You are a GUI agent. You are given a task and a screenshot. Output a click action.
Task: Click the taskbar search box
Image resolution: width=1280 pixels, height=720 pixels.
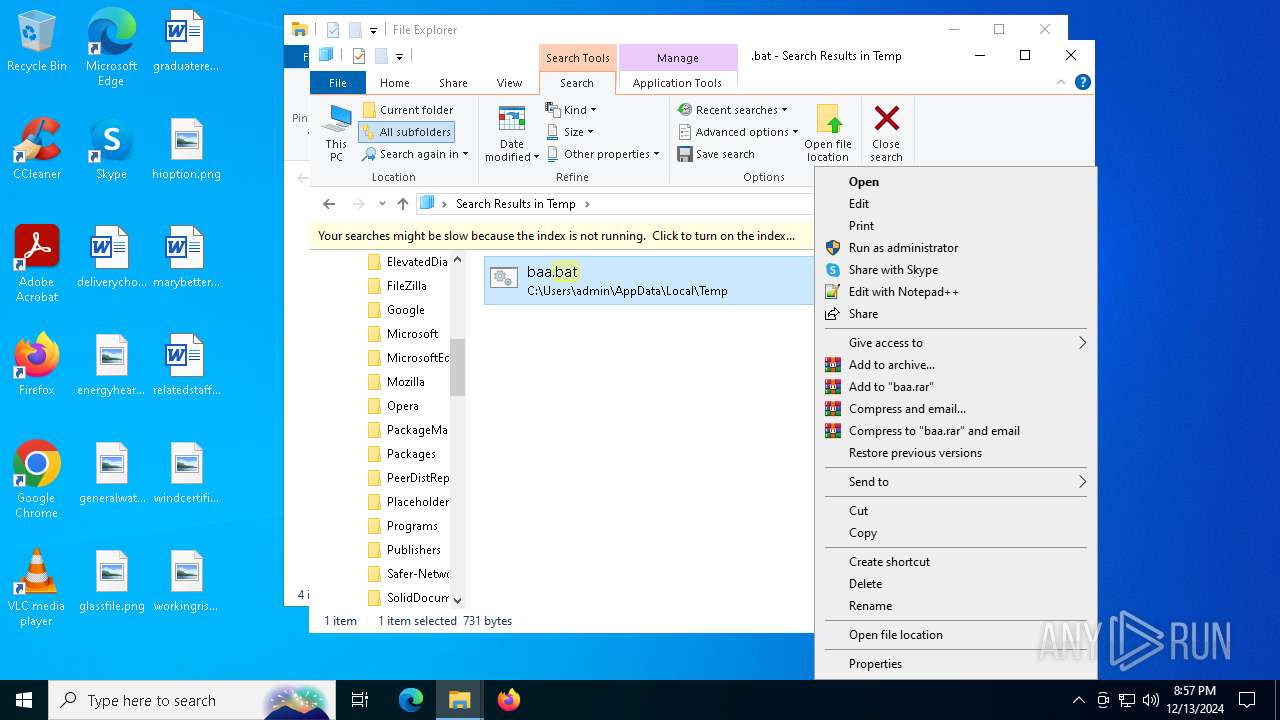coord(191,700)
